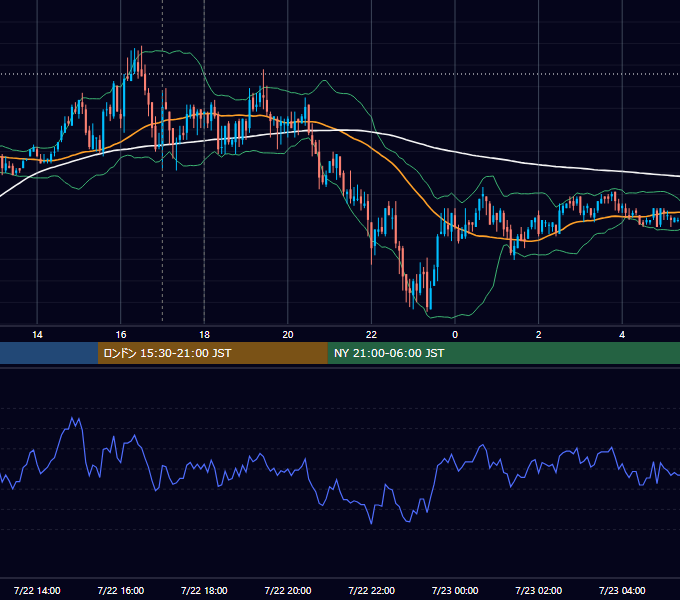Click the 7/22 14:00 time label
The height and width of the screenshot is (600, 680).
37,590
